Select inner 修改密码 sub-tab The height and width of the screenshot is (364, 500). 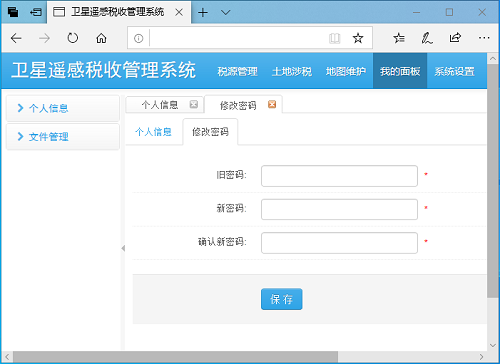pos(210,132)
